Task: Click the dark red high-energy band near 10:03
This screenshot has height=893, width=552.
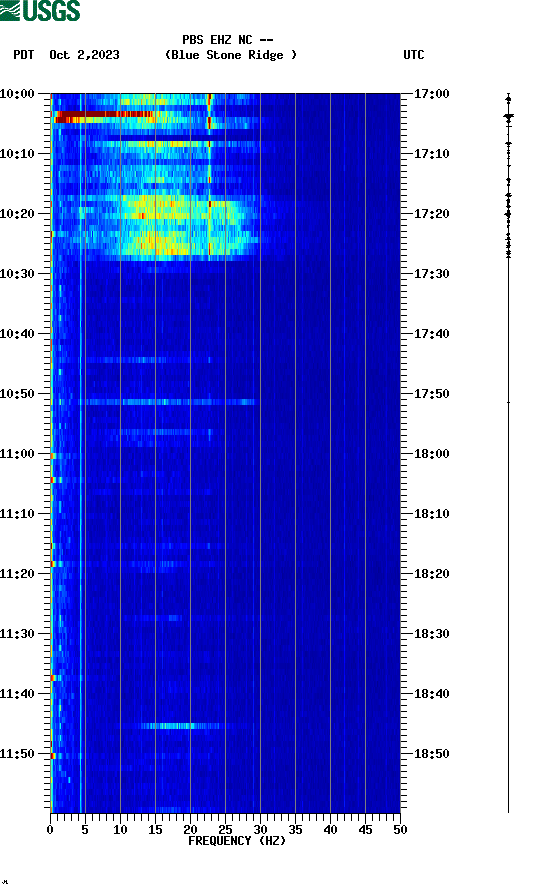Action: 104,114
